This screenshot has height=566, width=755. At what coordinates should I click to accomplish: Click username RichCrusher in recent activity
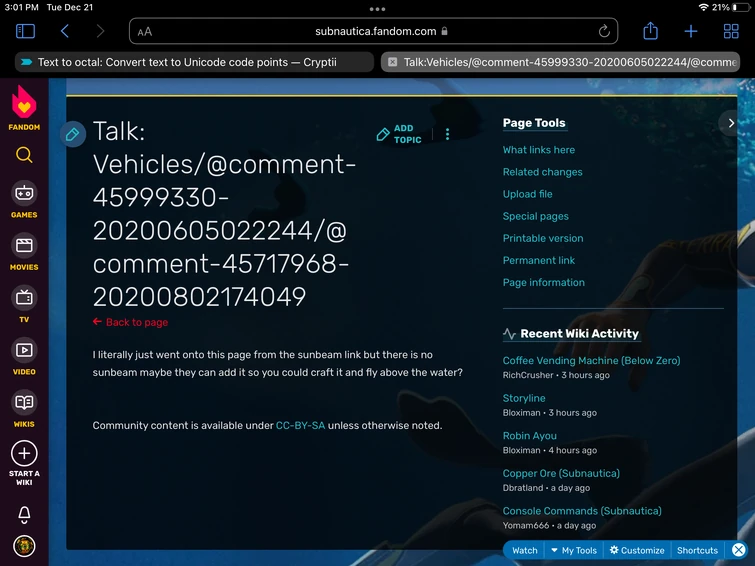(528, 375)
